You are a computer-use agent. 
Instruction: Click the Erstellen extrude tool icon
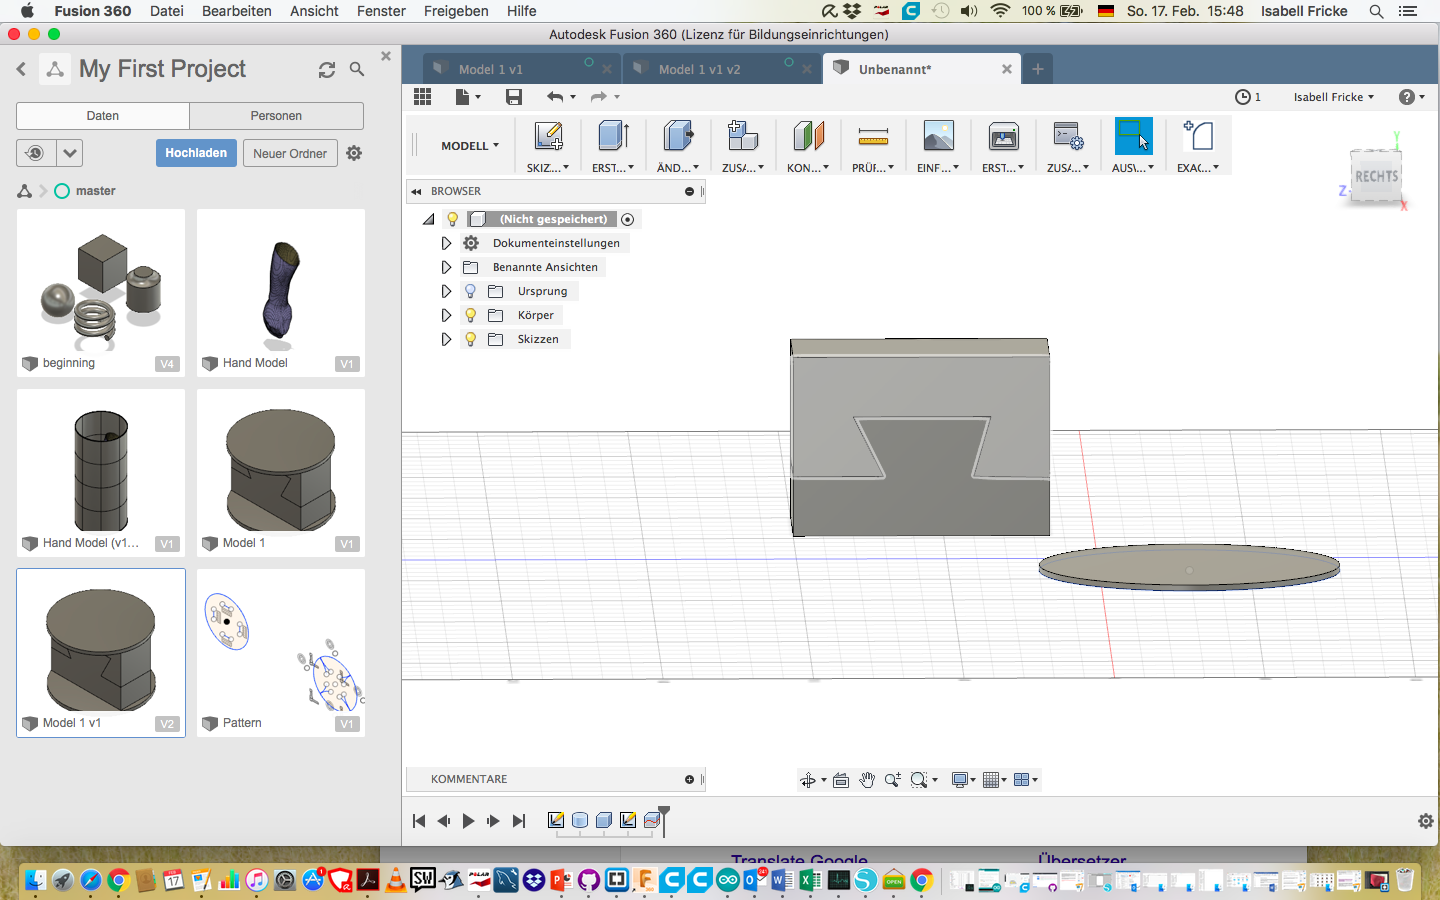613,137
